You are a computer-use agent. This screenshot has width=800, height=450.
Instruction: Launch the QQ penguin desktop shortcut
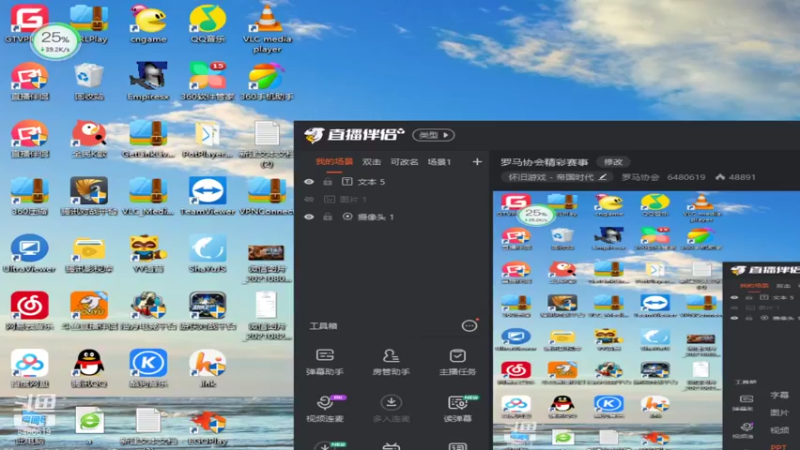(89, 368)
